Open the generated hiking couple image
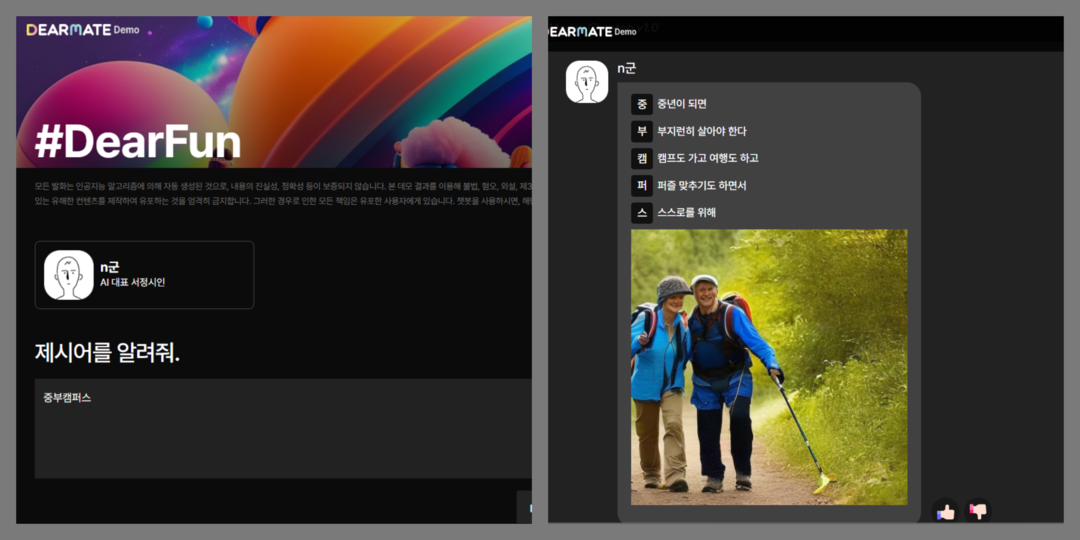 tap(769, 367)
